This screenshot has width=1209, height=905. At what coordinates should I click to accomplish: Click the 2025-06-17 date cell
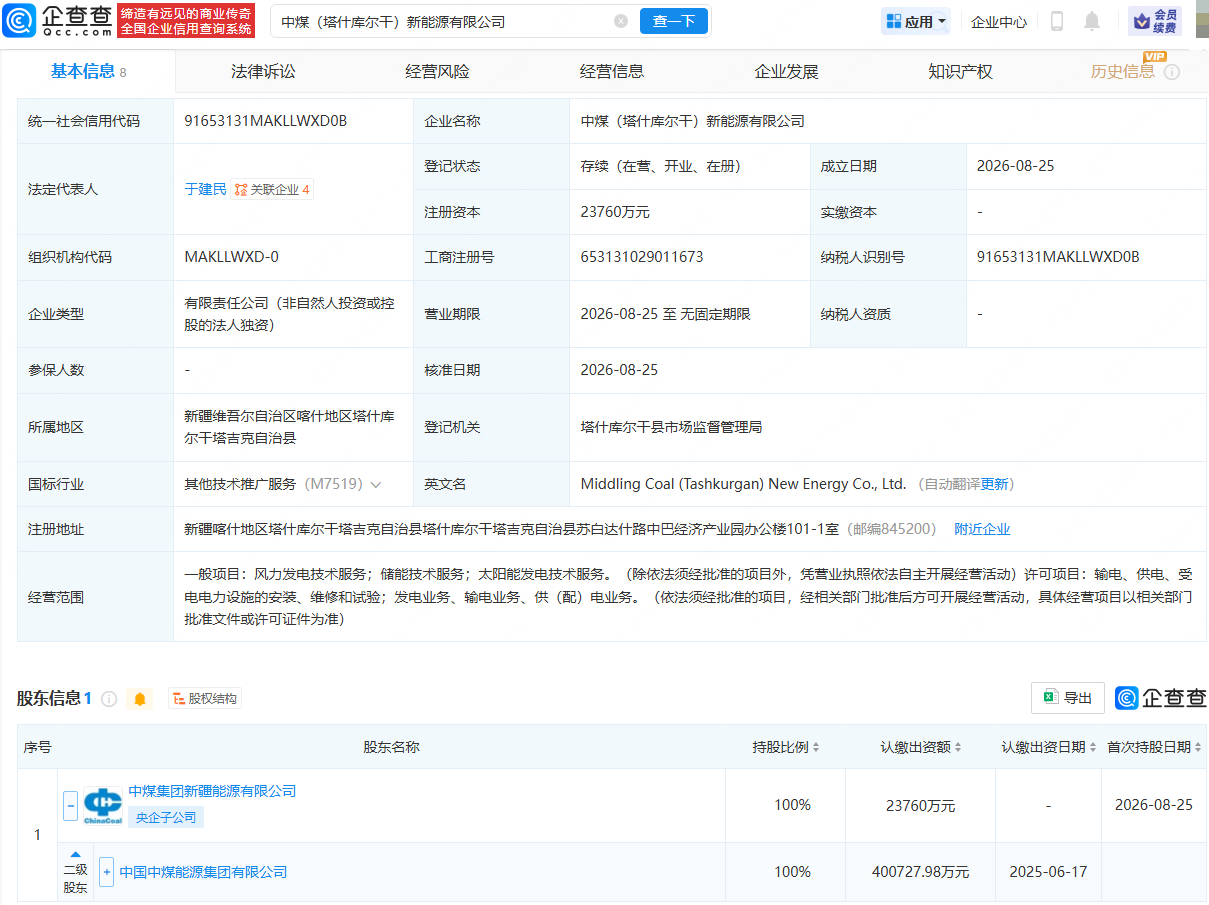point(1048,872)
